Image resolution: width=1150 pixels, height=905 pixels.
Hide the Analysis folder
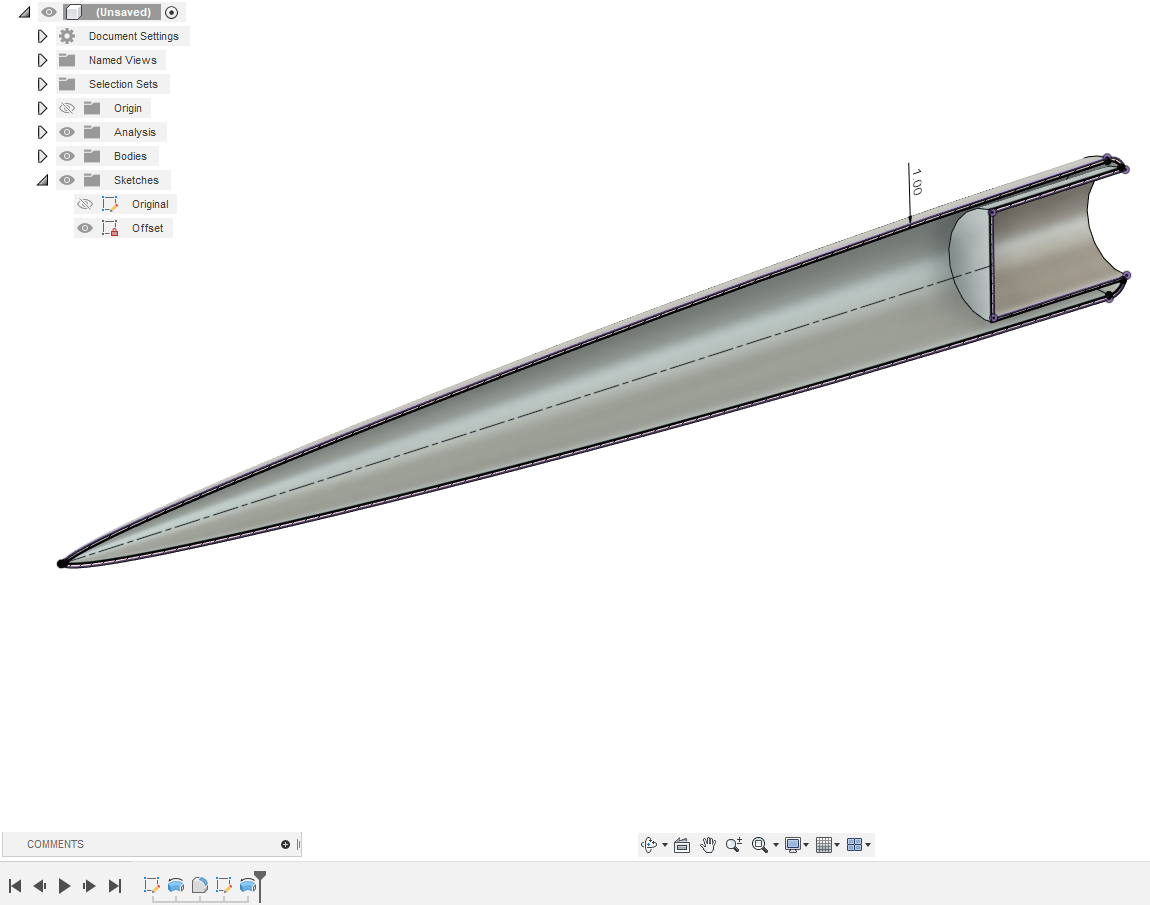[67, 132]
